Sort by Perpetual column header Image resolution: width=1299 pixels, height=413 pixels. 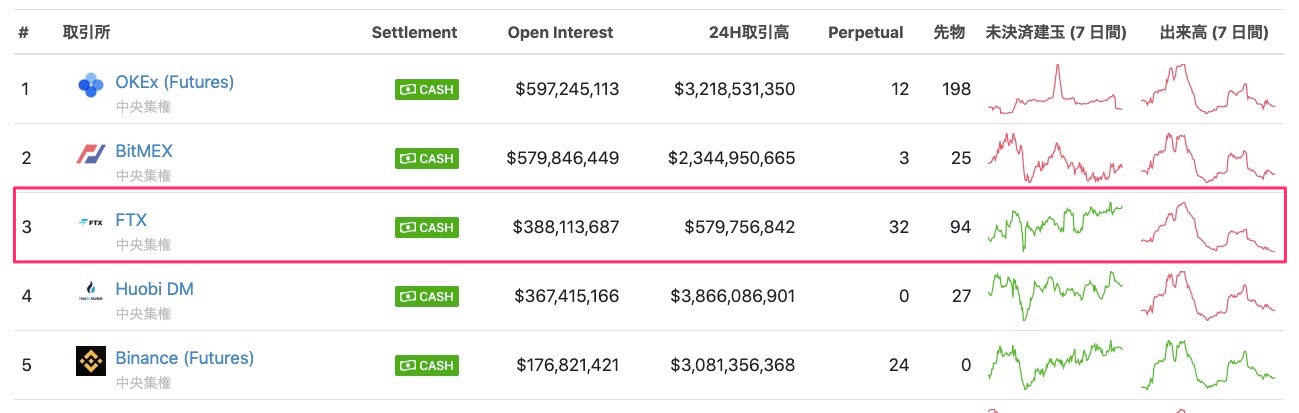[x=866, y=32]
